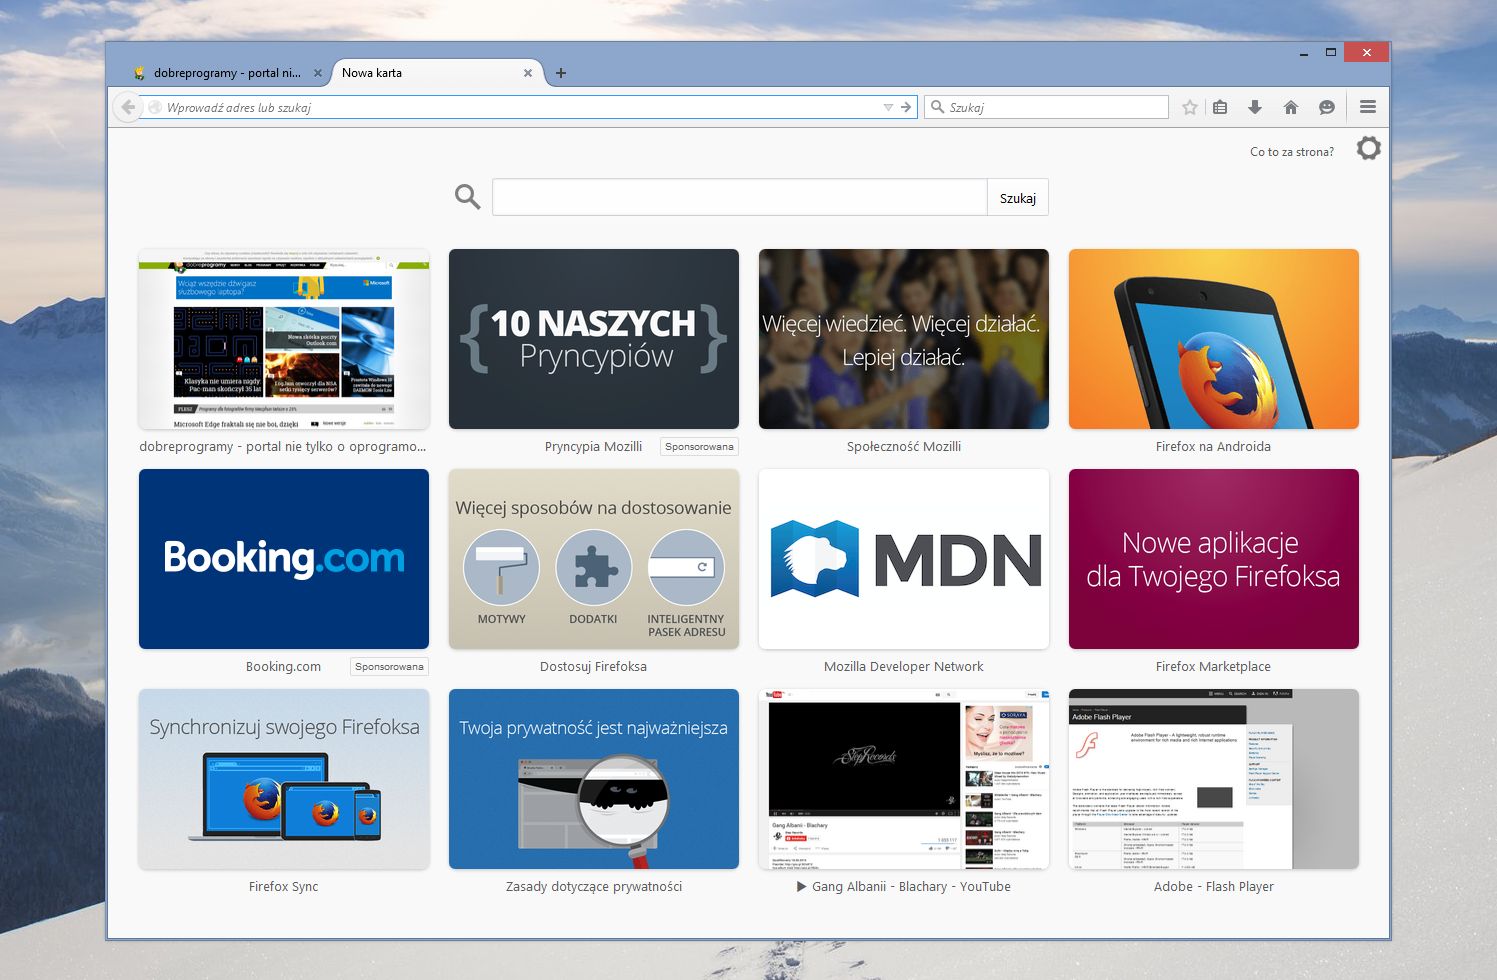1497x980 pixels.
Task: Click the 'Co to za strona?' link
Action: click(x=1292, y=152)
